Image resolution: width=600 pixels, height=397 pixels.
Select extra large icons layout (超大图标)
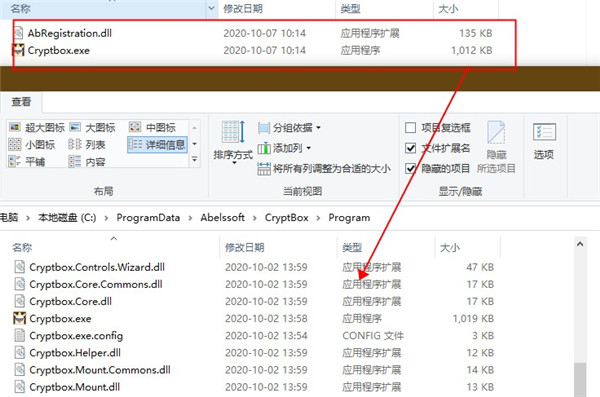[x=37, y=127]
